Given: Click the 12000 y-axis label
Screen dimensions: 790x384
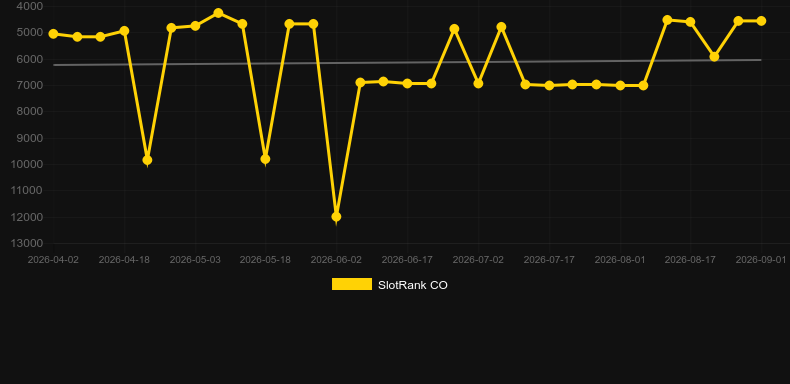Looking at the screenshot, I should point(27,217).
